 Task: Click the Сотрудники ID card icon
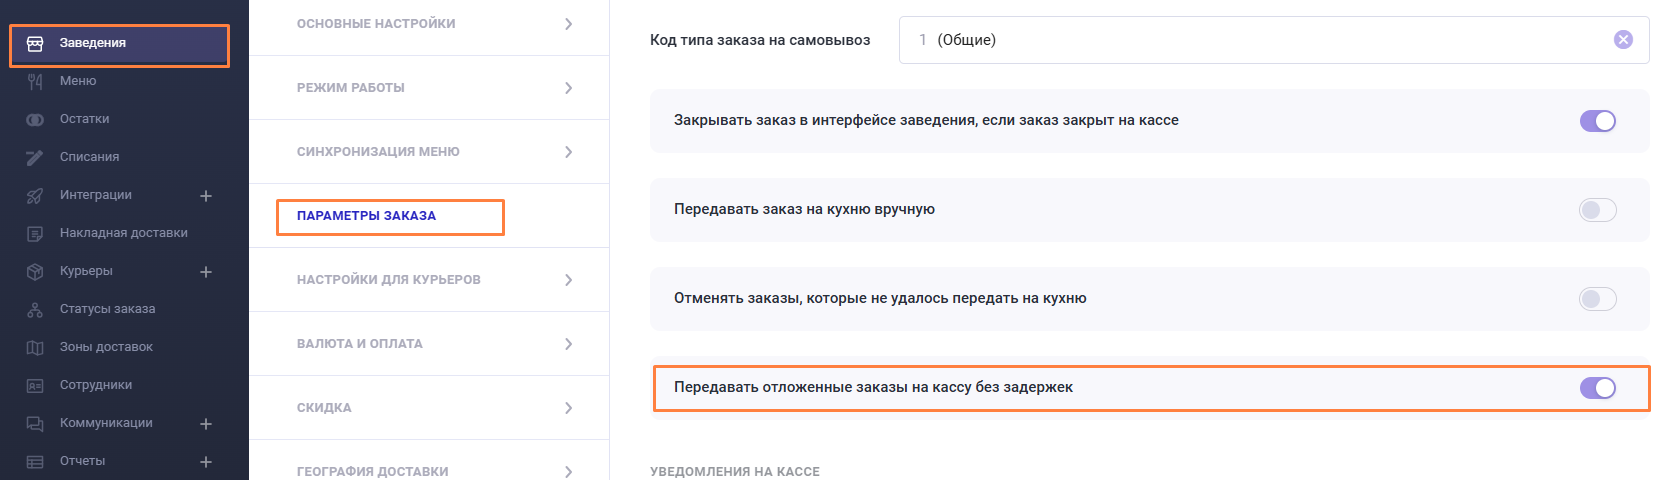[x=35, y=385]
